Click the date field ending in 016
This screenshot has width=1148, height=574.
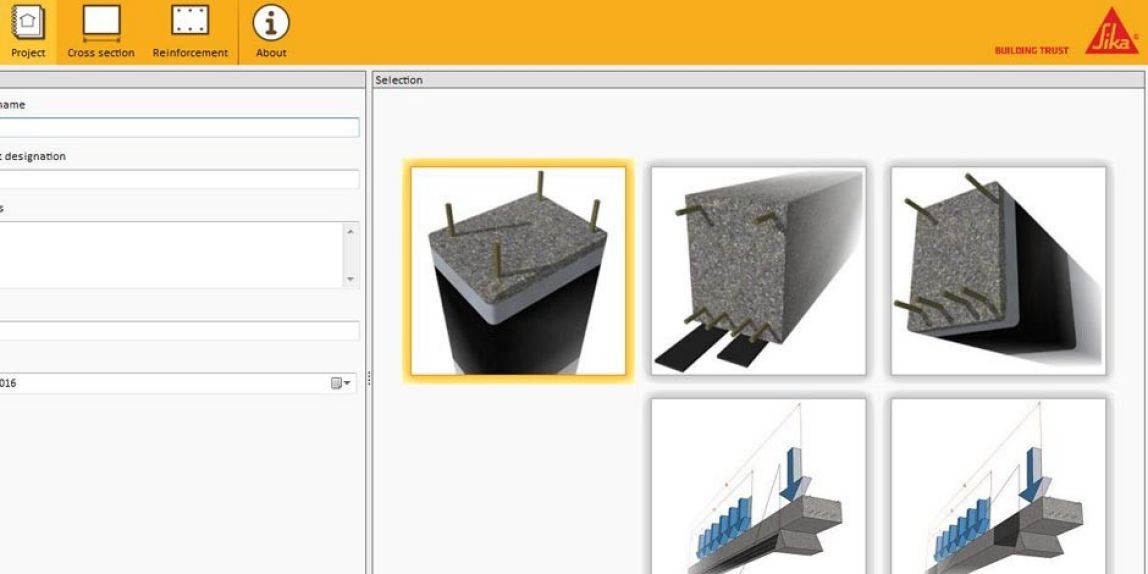[x=160, y=383]
